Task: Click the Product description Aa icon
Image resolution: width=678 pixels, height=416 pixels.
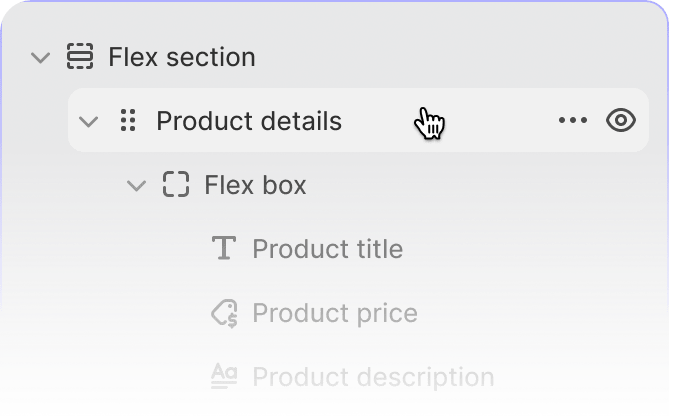Action: click(x=224, y=376)
